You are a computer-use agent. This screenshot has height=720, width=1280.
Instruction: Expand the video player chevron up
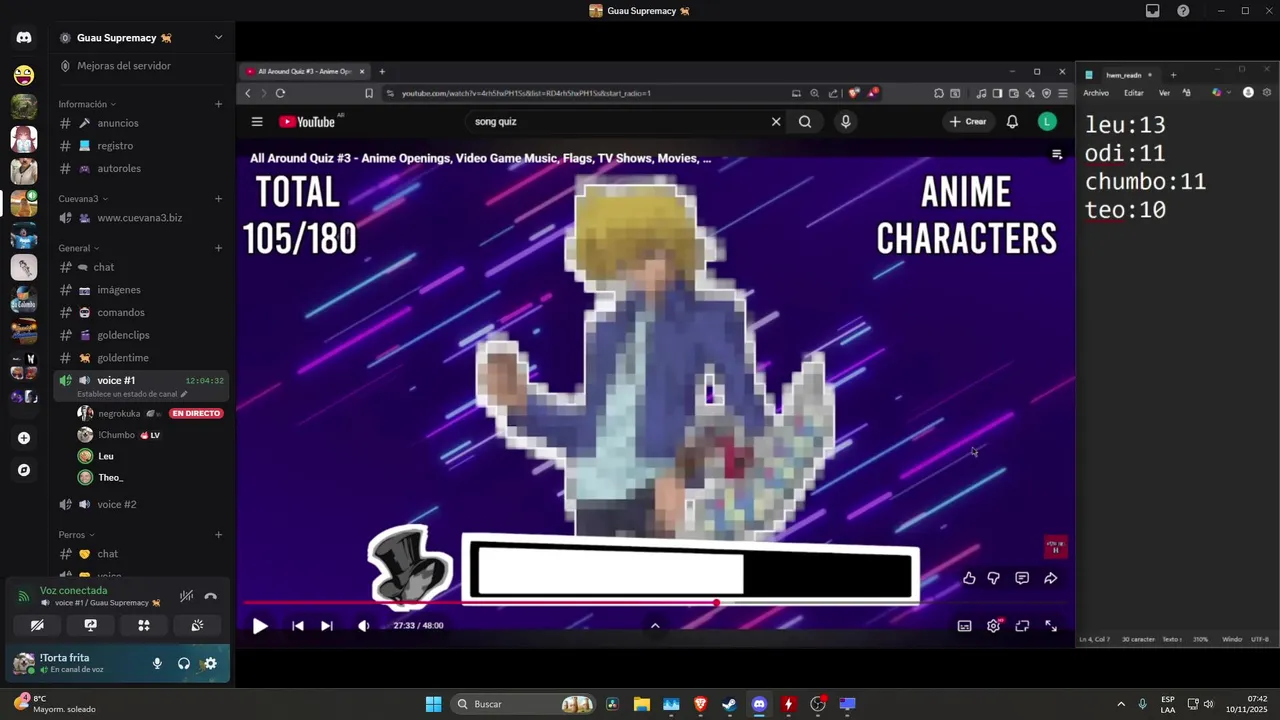pos(655,626)
